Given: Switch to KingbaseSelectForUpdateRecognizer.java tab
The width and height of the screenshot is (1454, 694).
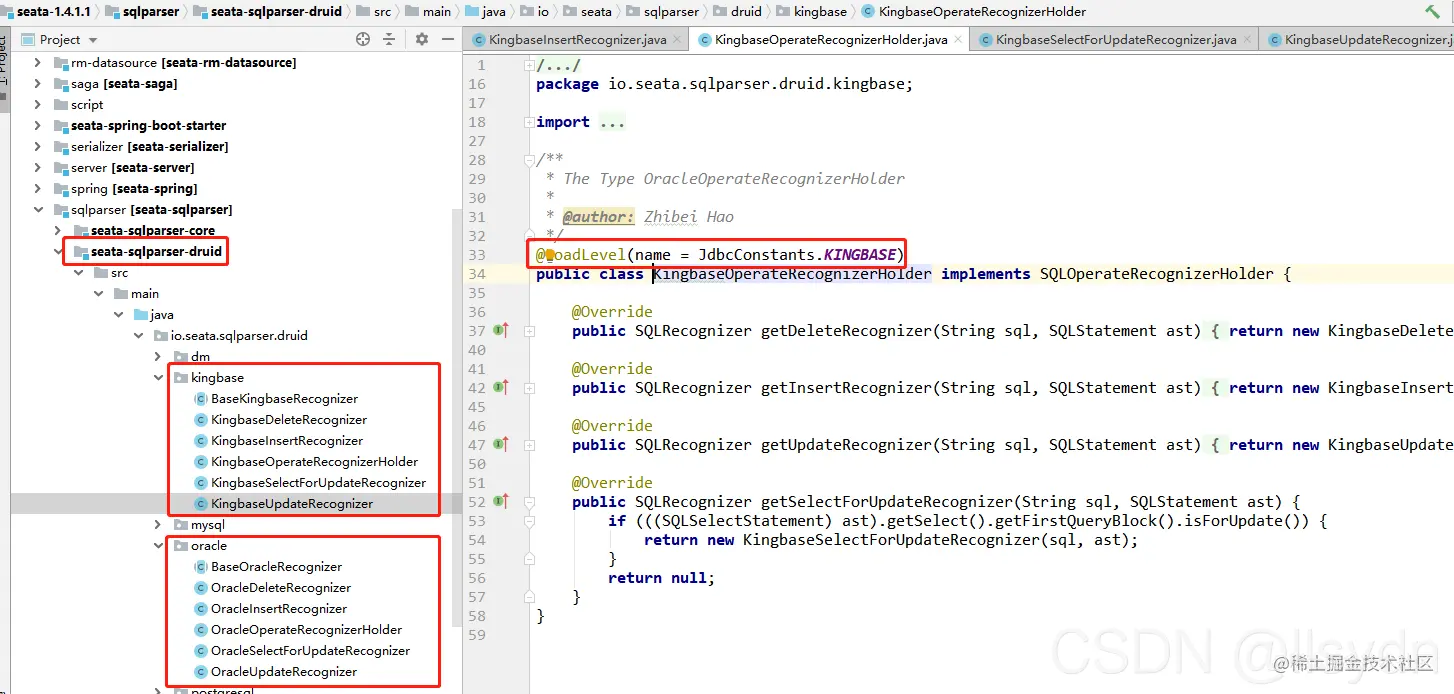Looking at the screenshot, I should point(1116,40).
